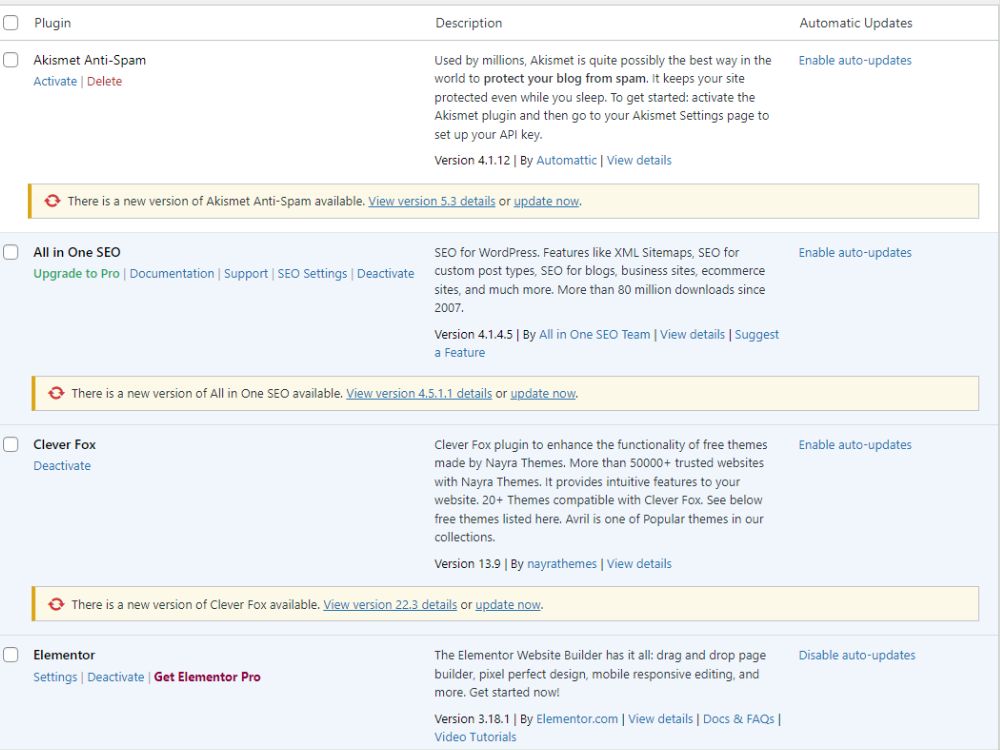Delete the Akismet Anti-Spam plugin
Viewport: 1000px width, 750px height.
(x=105, y=81)
